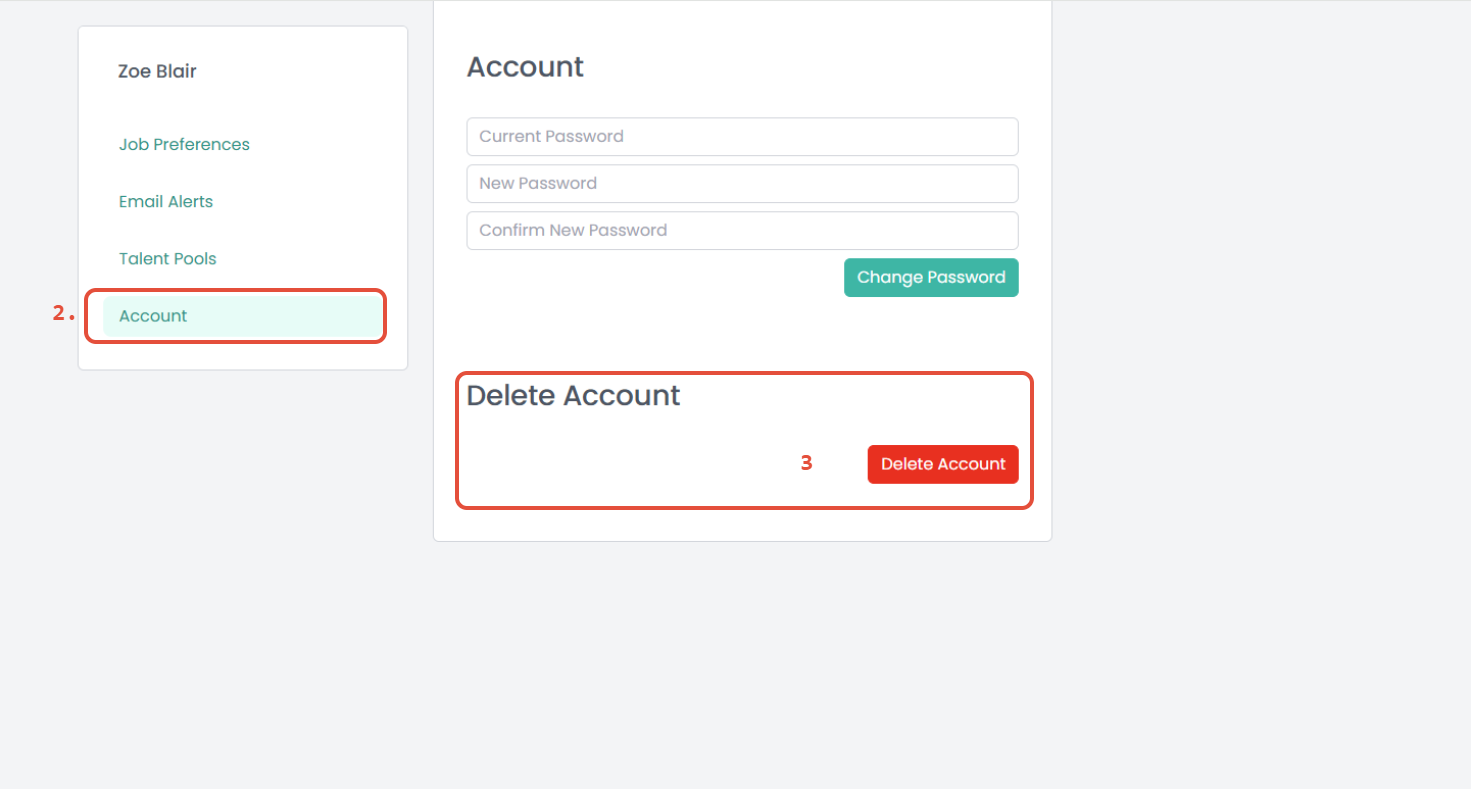Go to Email Alerts settings
Viewport: 1471px width, 789px height.
(166, 202)
